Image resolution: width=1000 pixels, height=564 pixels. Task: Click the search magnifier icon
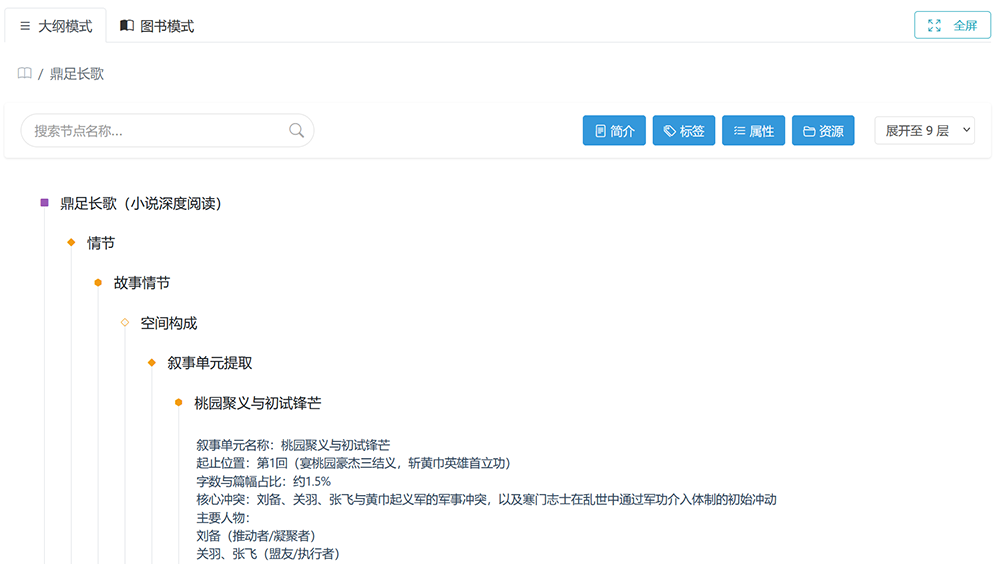[x=296, y=130]
